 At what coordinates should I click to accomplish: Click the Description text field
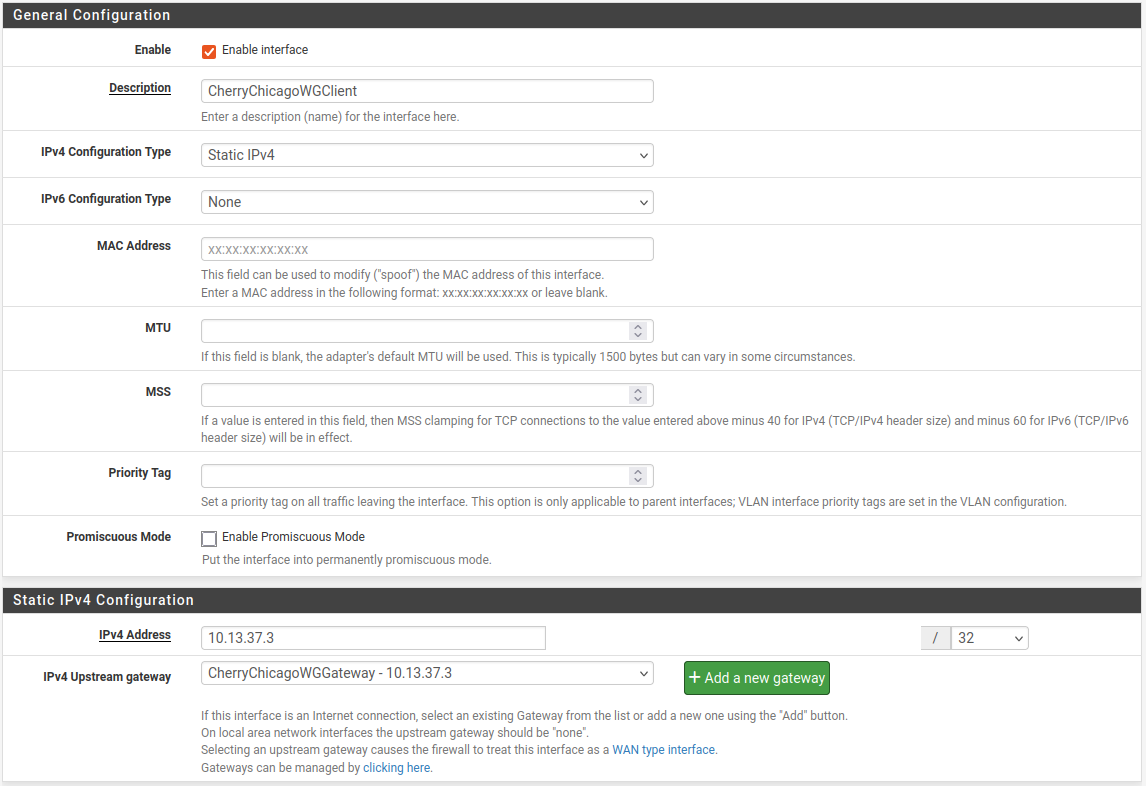pos(427,91)
